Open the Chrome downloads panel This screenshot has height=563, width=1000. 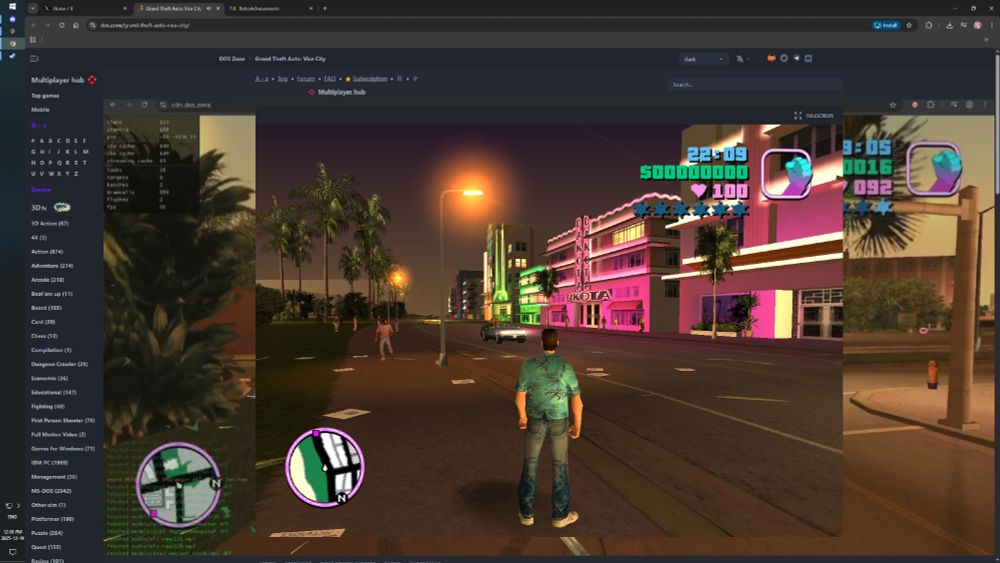coord(949,25)
